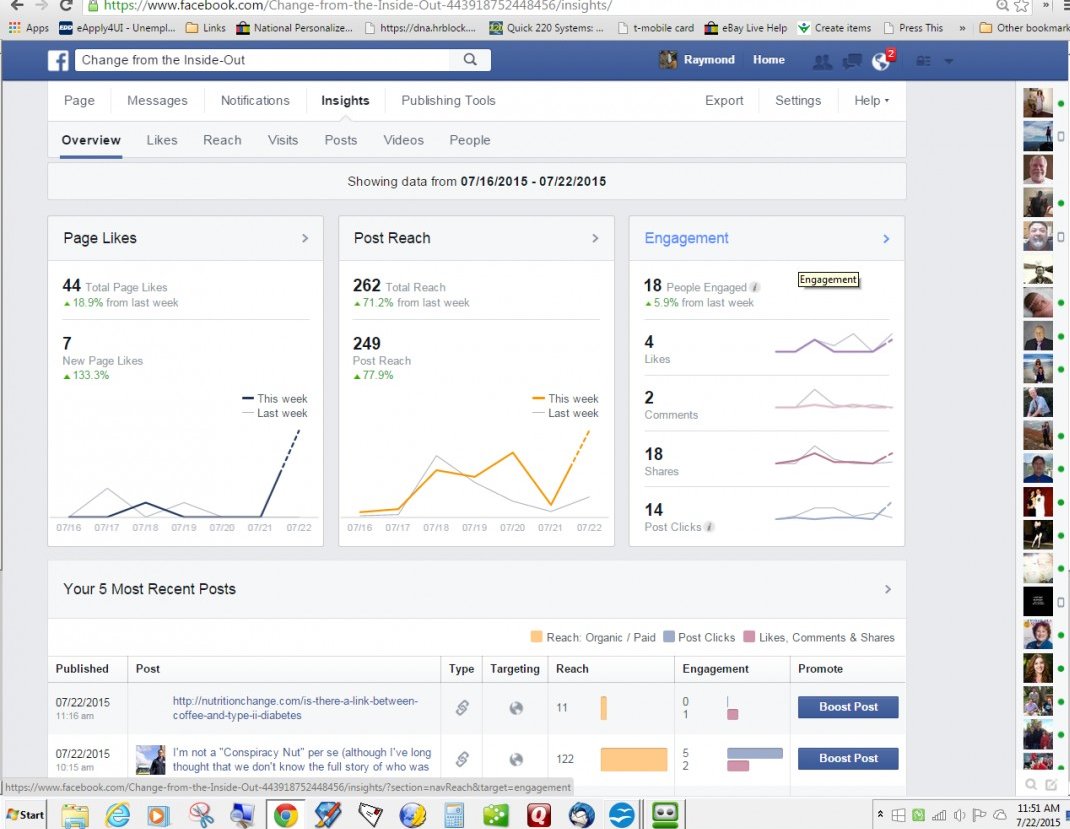
Task: Select the People insights sub-tab
Action: click(x=469, y=140)
